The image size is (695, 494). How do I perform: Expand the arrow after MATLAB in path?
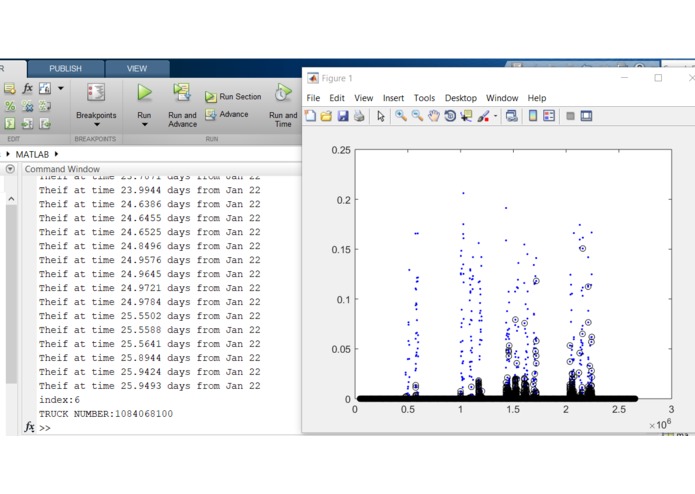pos(56,154)
